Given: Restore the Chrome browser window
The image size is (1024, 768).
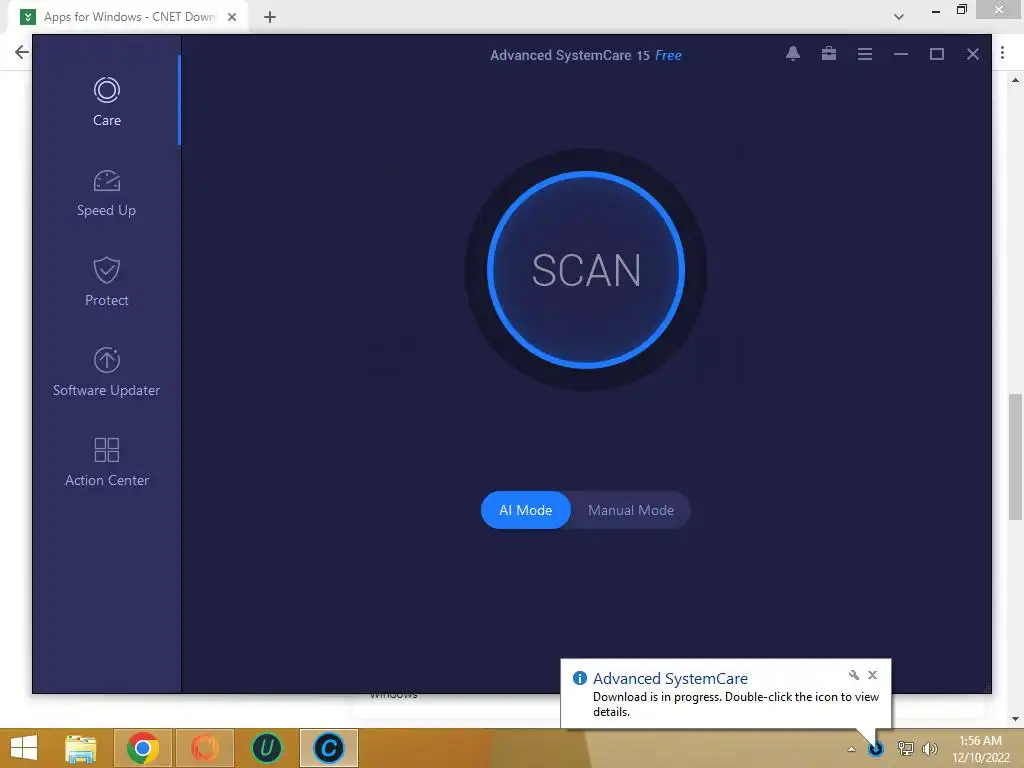Looking at the screenshot, I should [961, 9].
